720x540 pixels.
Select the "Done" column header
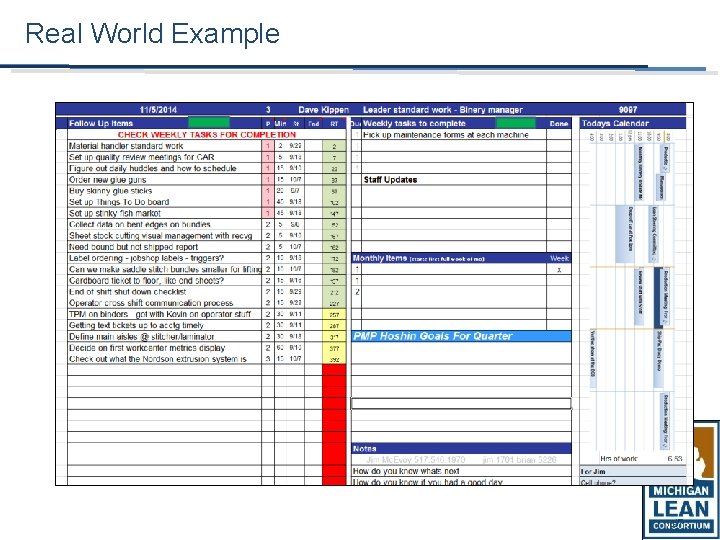(559, 124)
